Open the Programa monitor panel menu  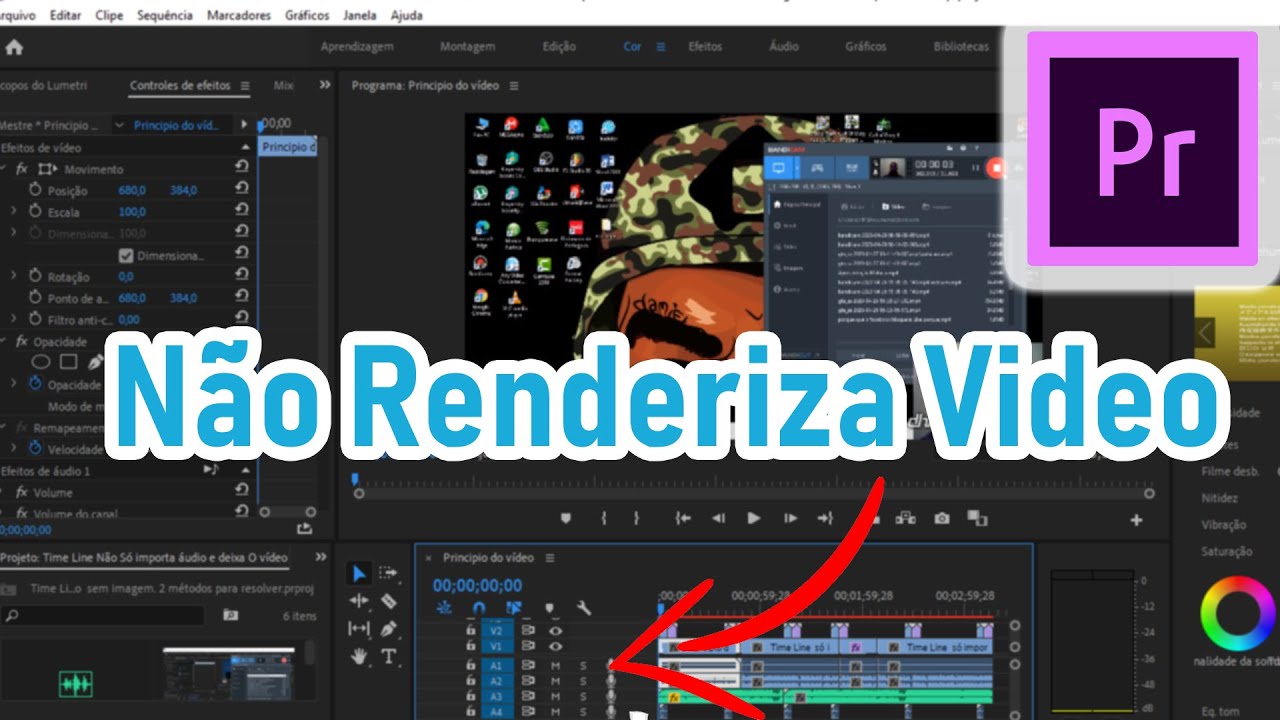pos(514,86)
